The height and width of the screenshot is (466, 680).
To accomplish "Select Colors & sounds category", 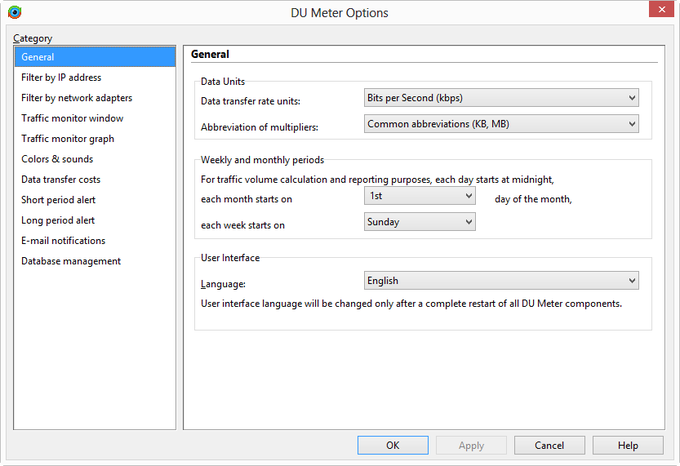I will pos(58,159).
